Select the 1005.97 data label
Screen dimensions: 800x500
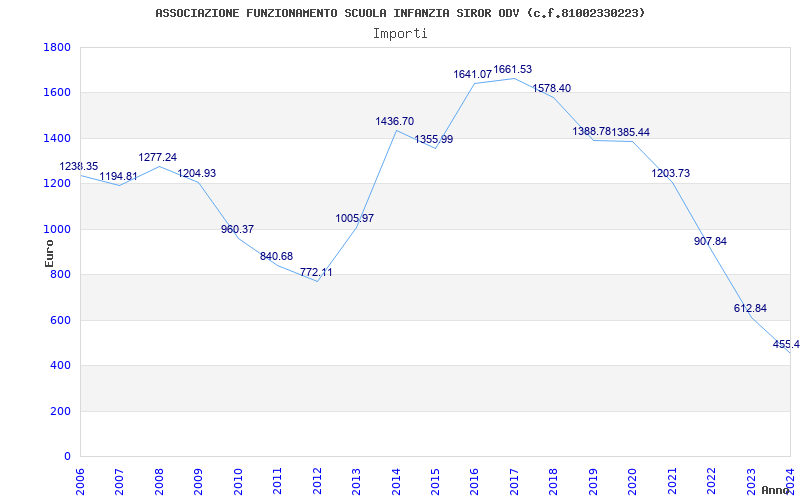click(355, 218)
